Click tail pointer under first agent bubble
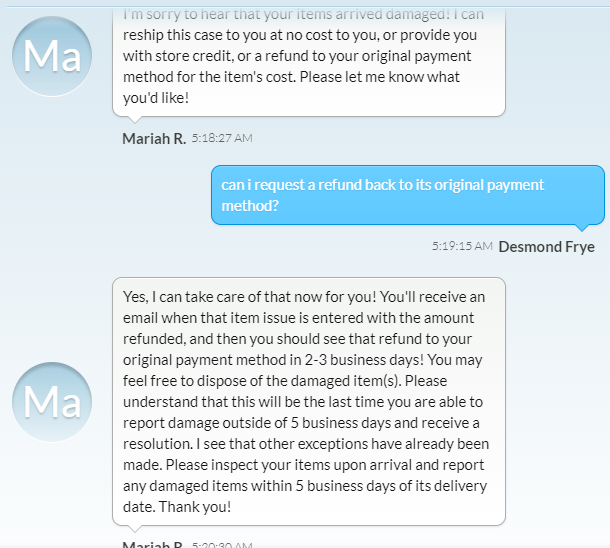Screen dimensions: 610x548 point(135,119)
